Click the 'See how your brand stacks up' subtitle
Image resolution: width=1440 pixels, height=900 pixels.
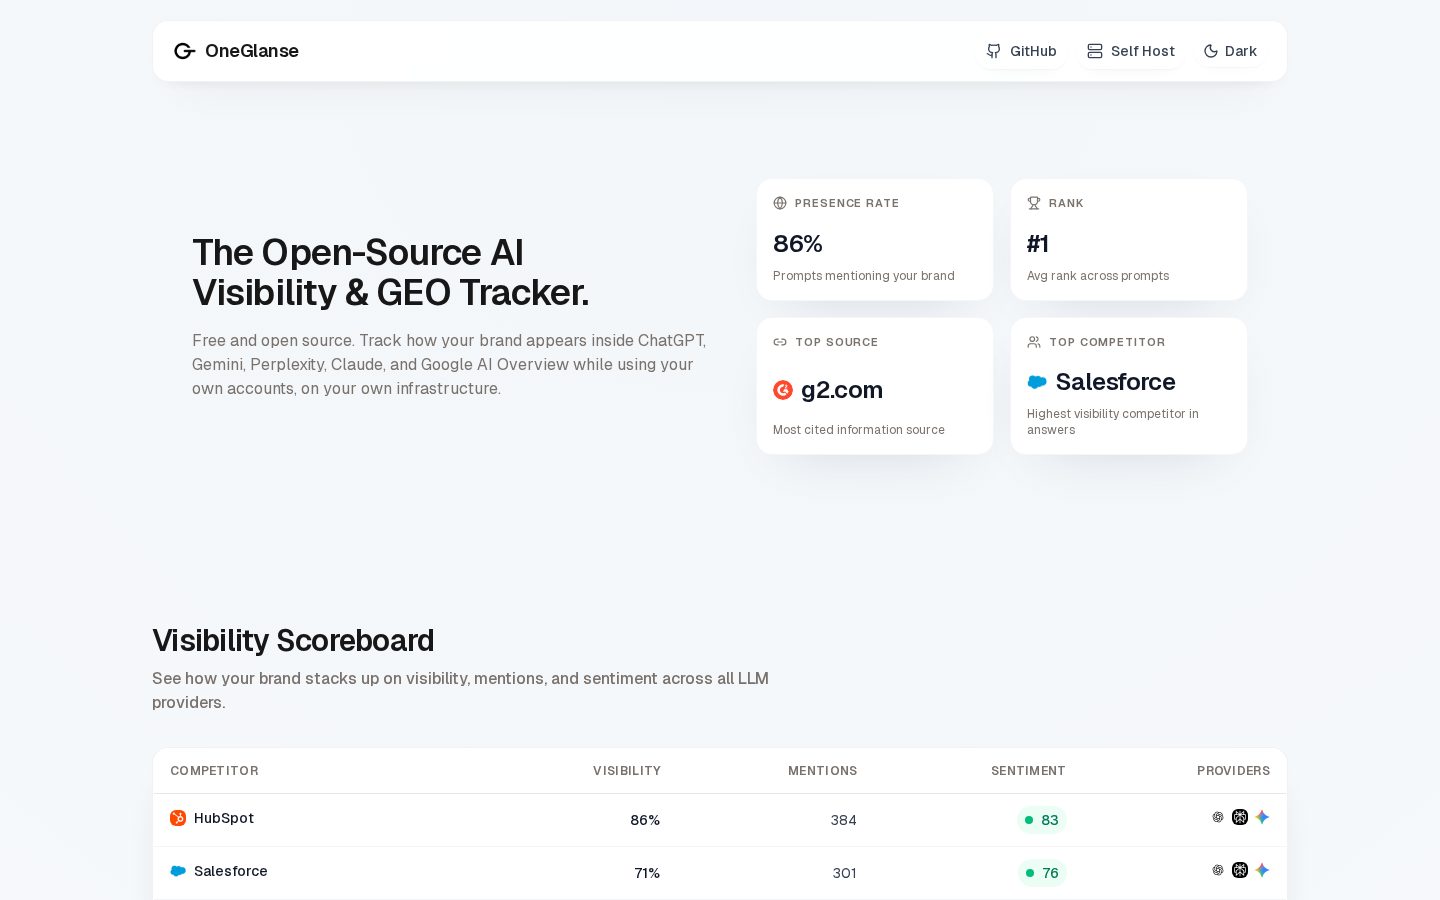click(x=460, y=690)
